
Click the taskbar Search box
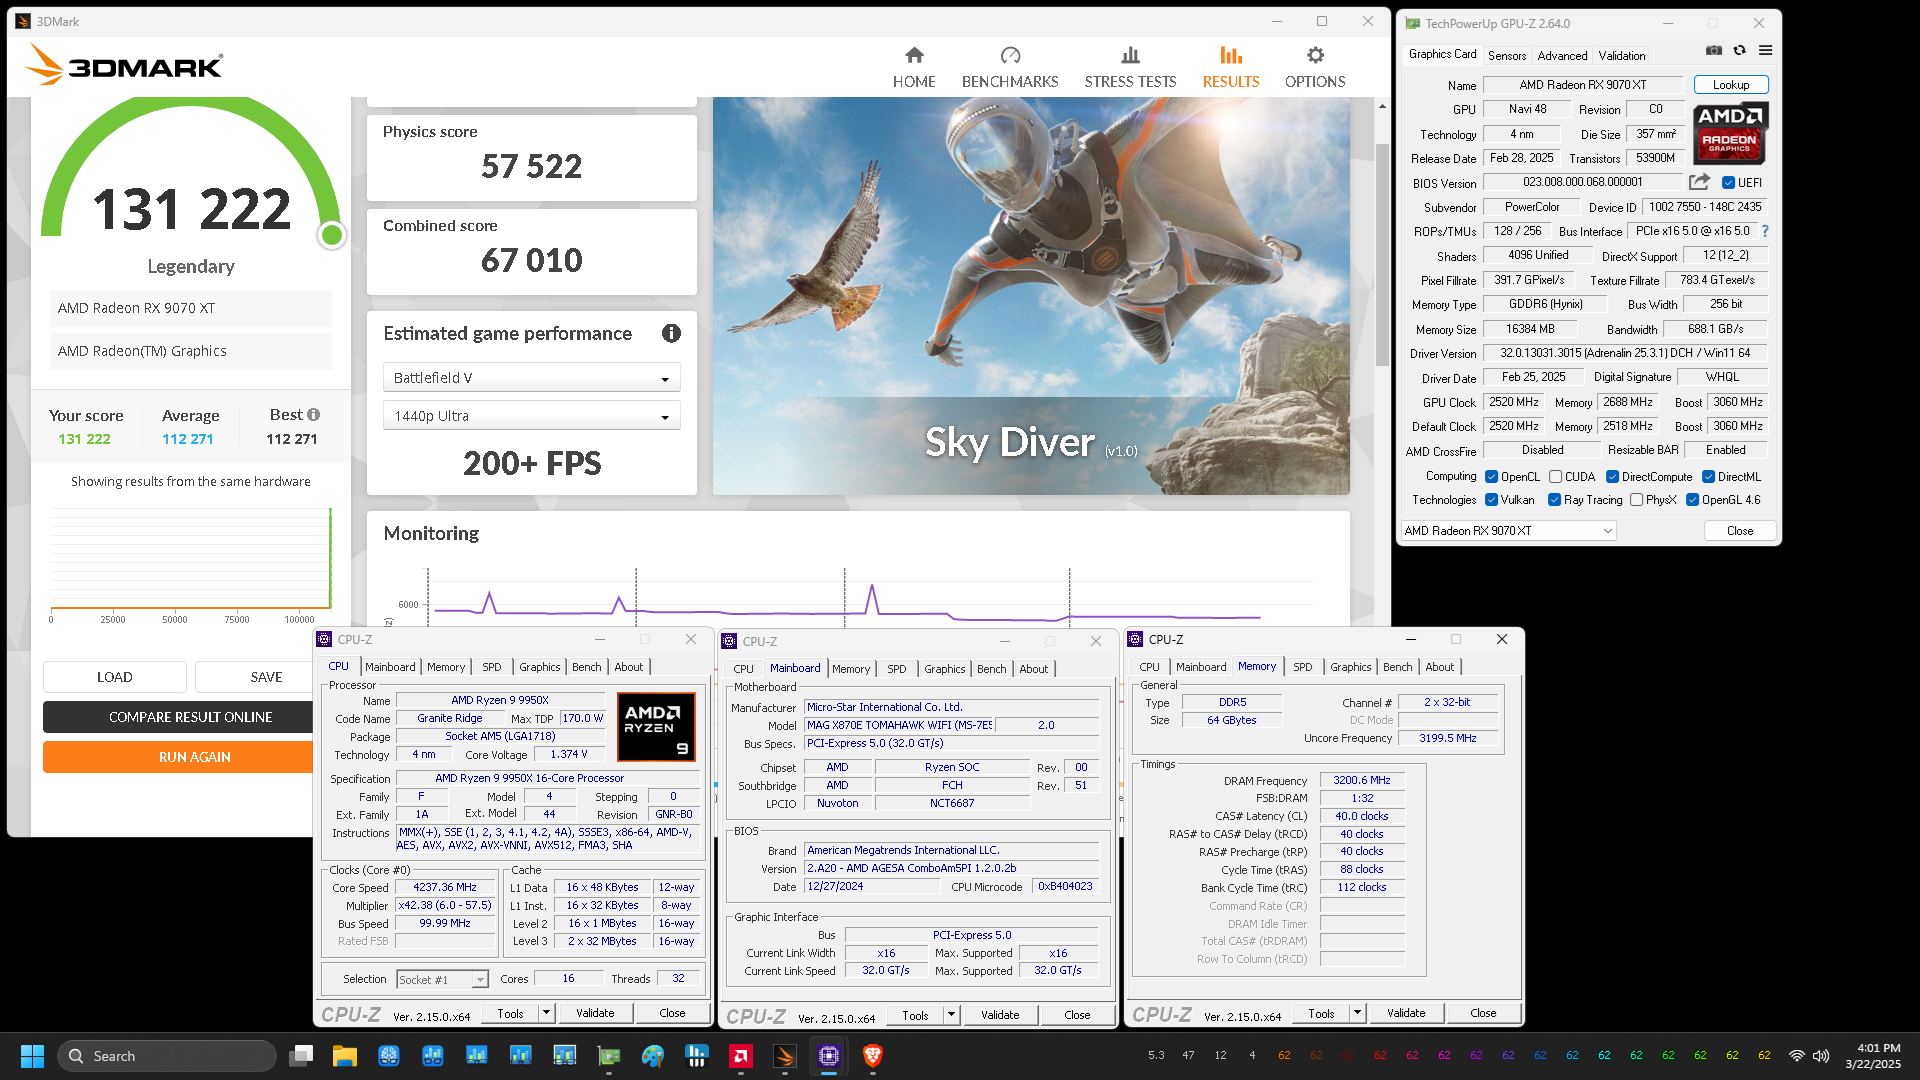tap(166, 1056)
